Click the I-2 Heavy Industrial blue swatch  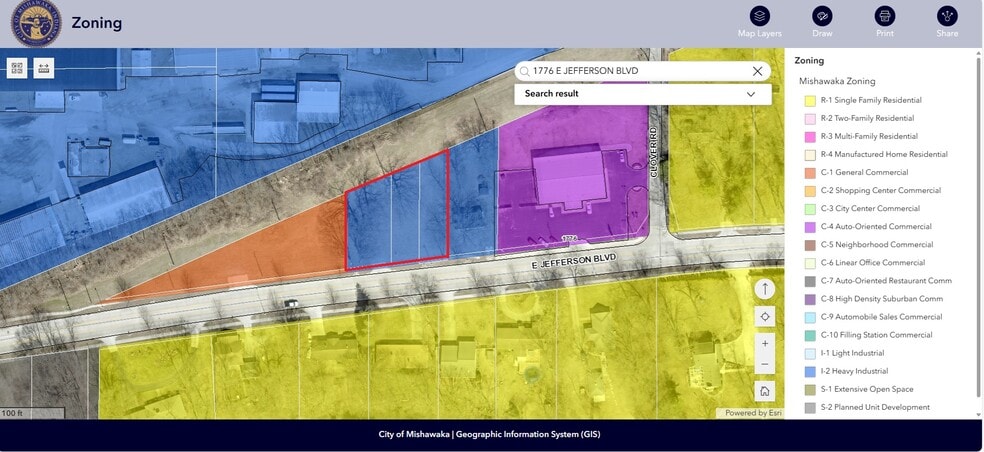point(811,372)
